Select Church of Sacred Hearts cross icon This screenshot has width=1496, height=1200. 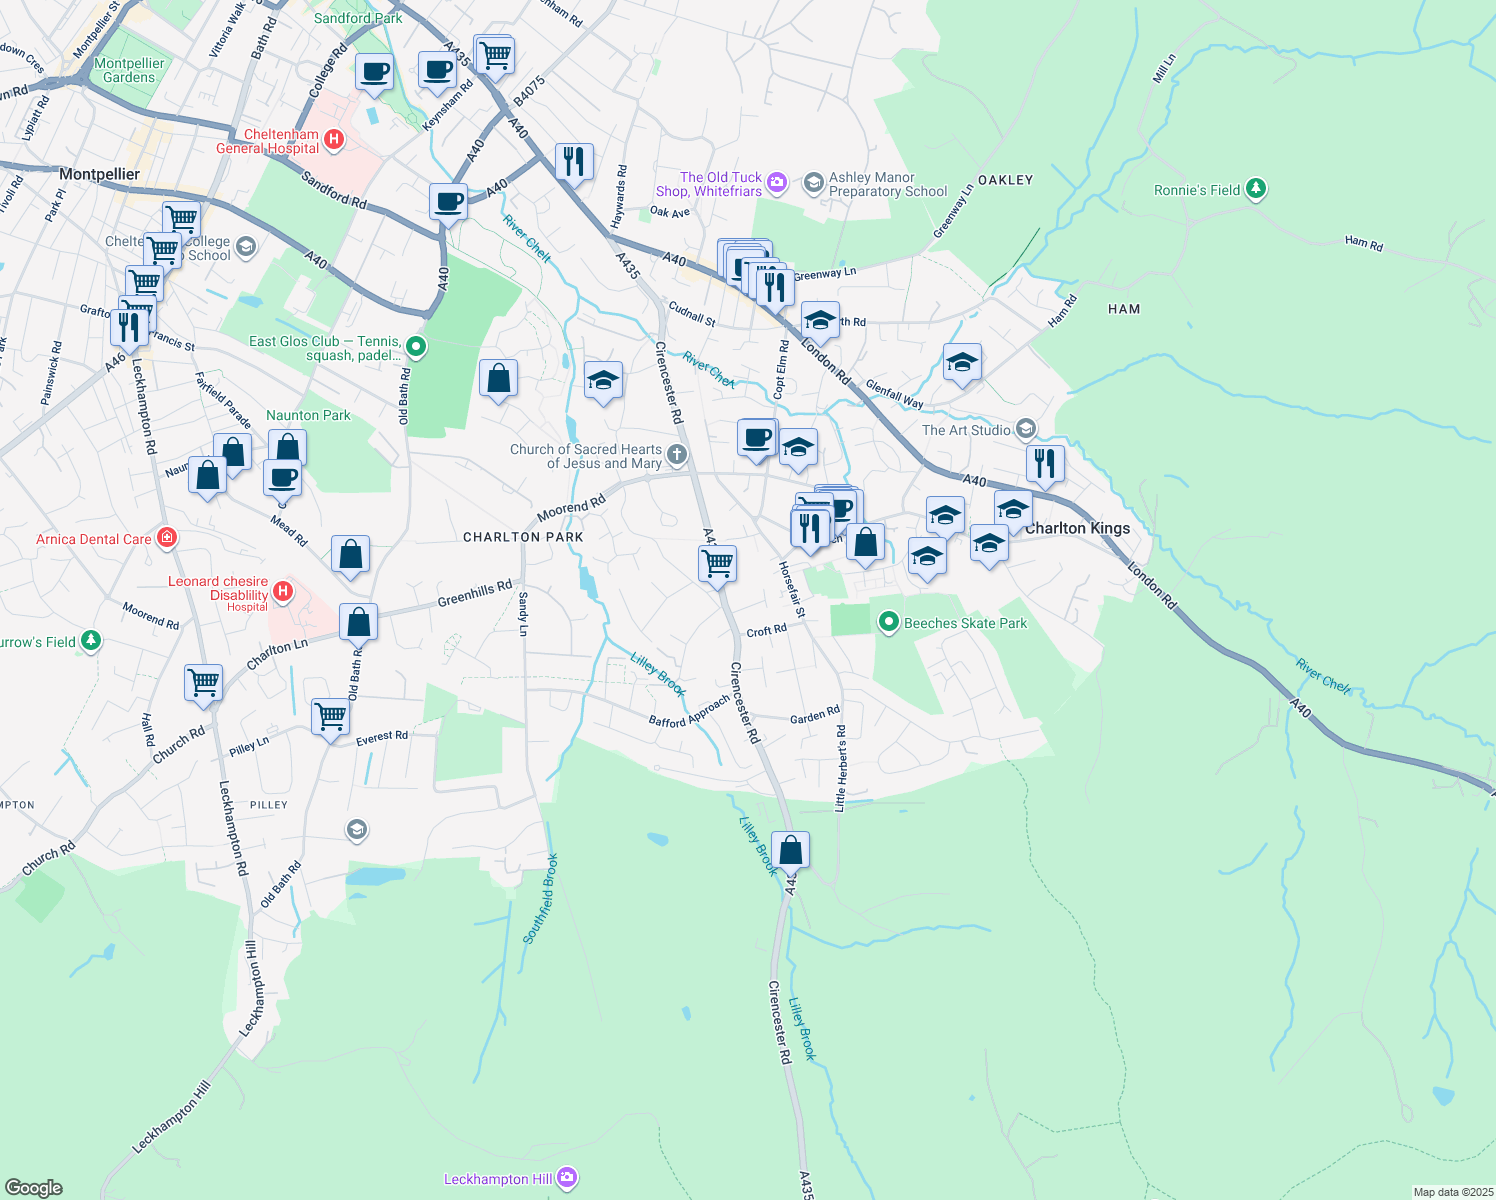(677, 456)
